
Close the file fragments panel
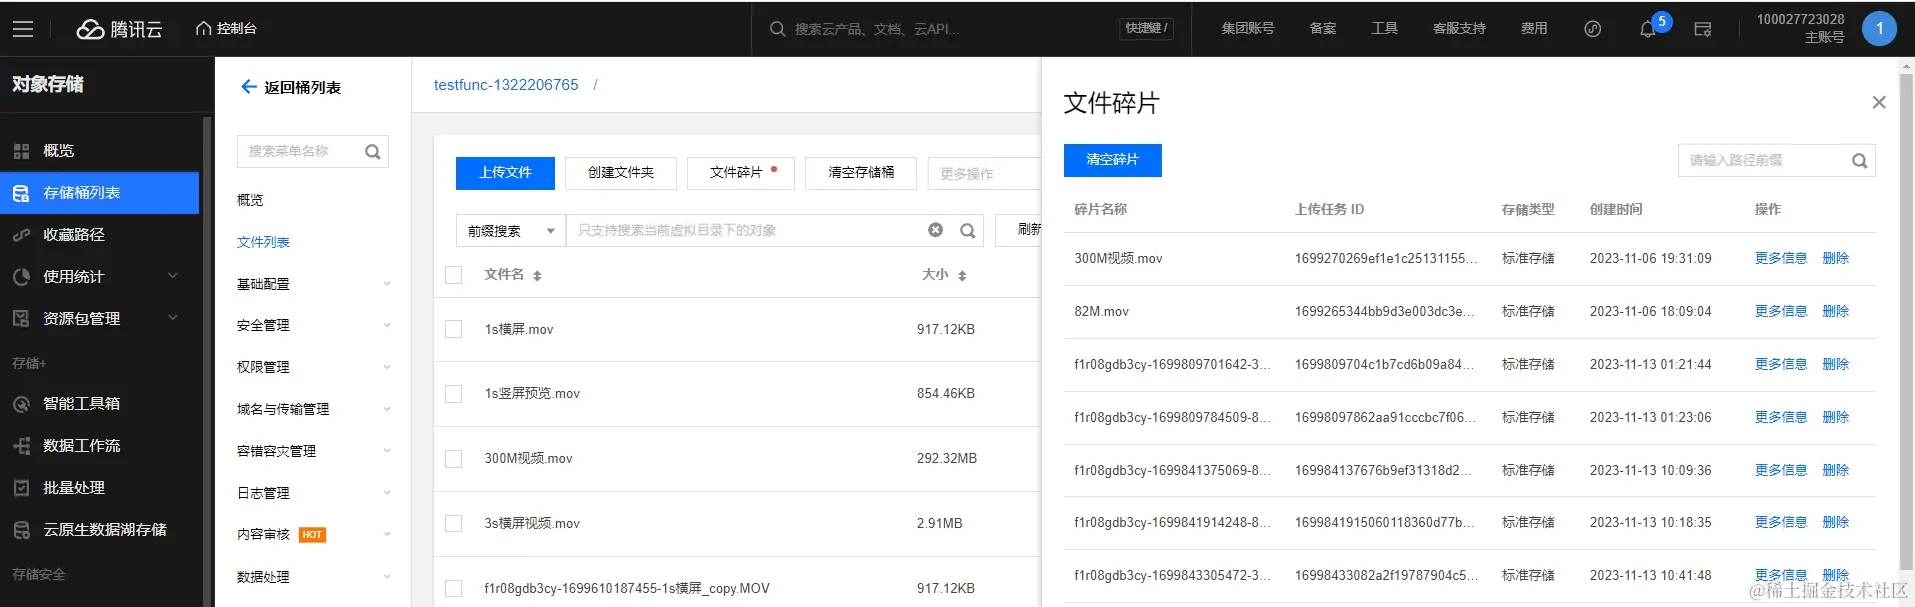click(x=1879, y=102)
